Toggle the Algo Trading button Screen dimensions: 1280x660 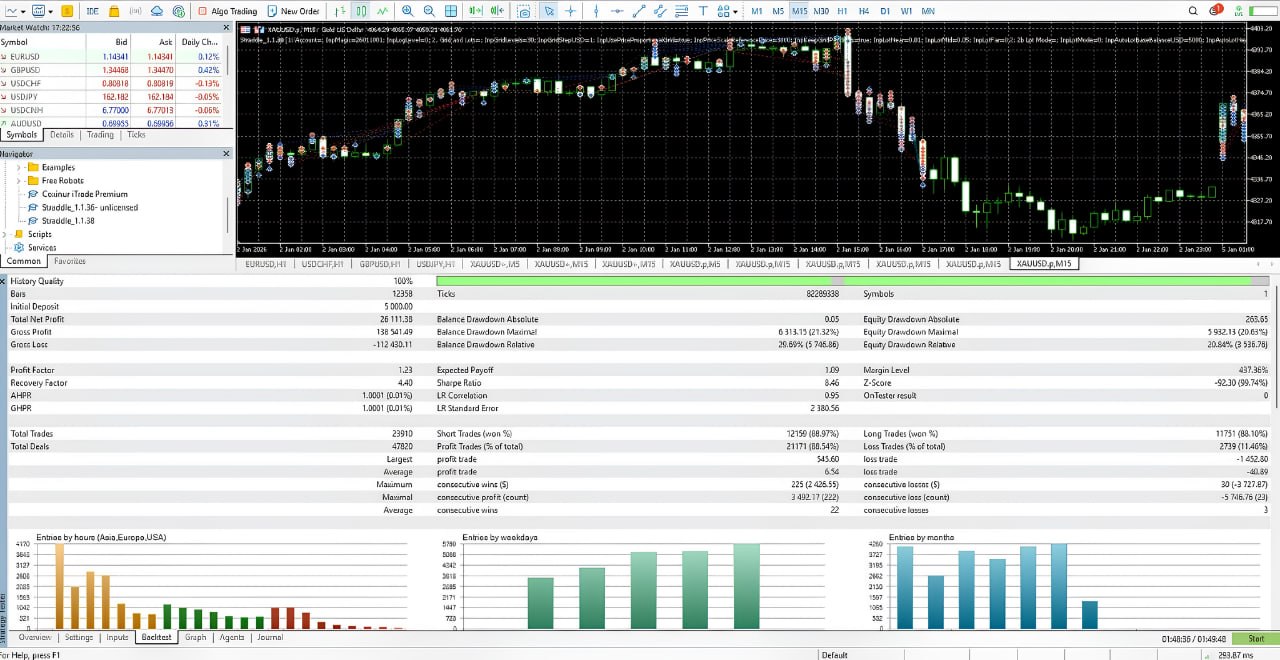click(x=227, y=11)
